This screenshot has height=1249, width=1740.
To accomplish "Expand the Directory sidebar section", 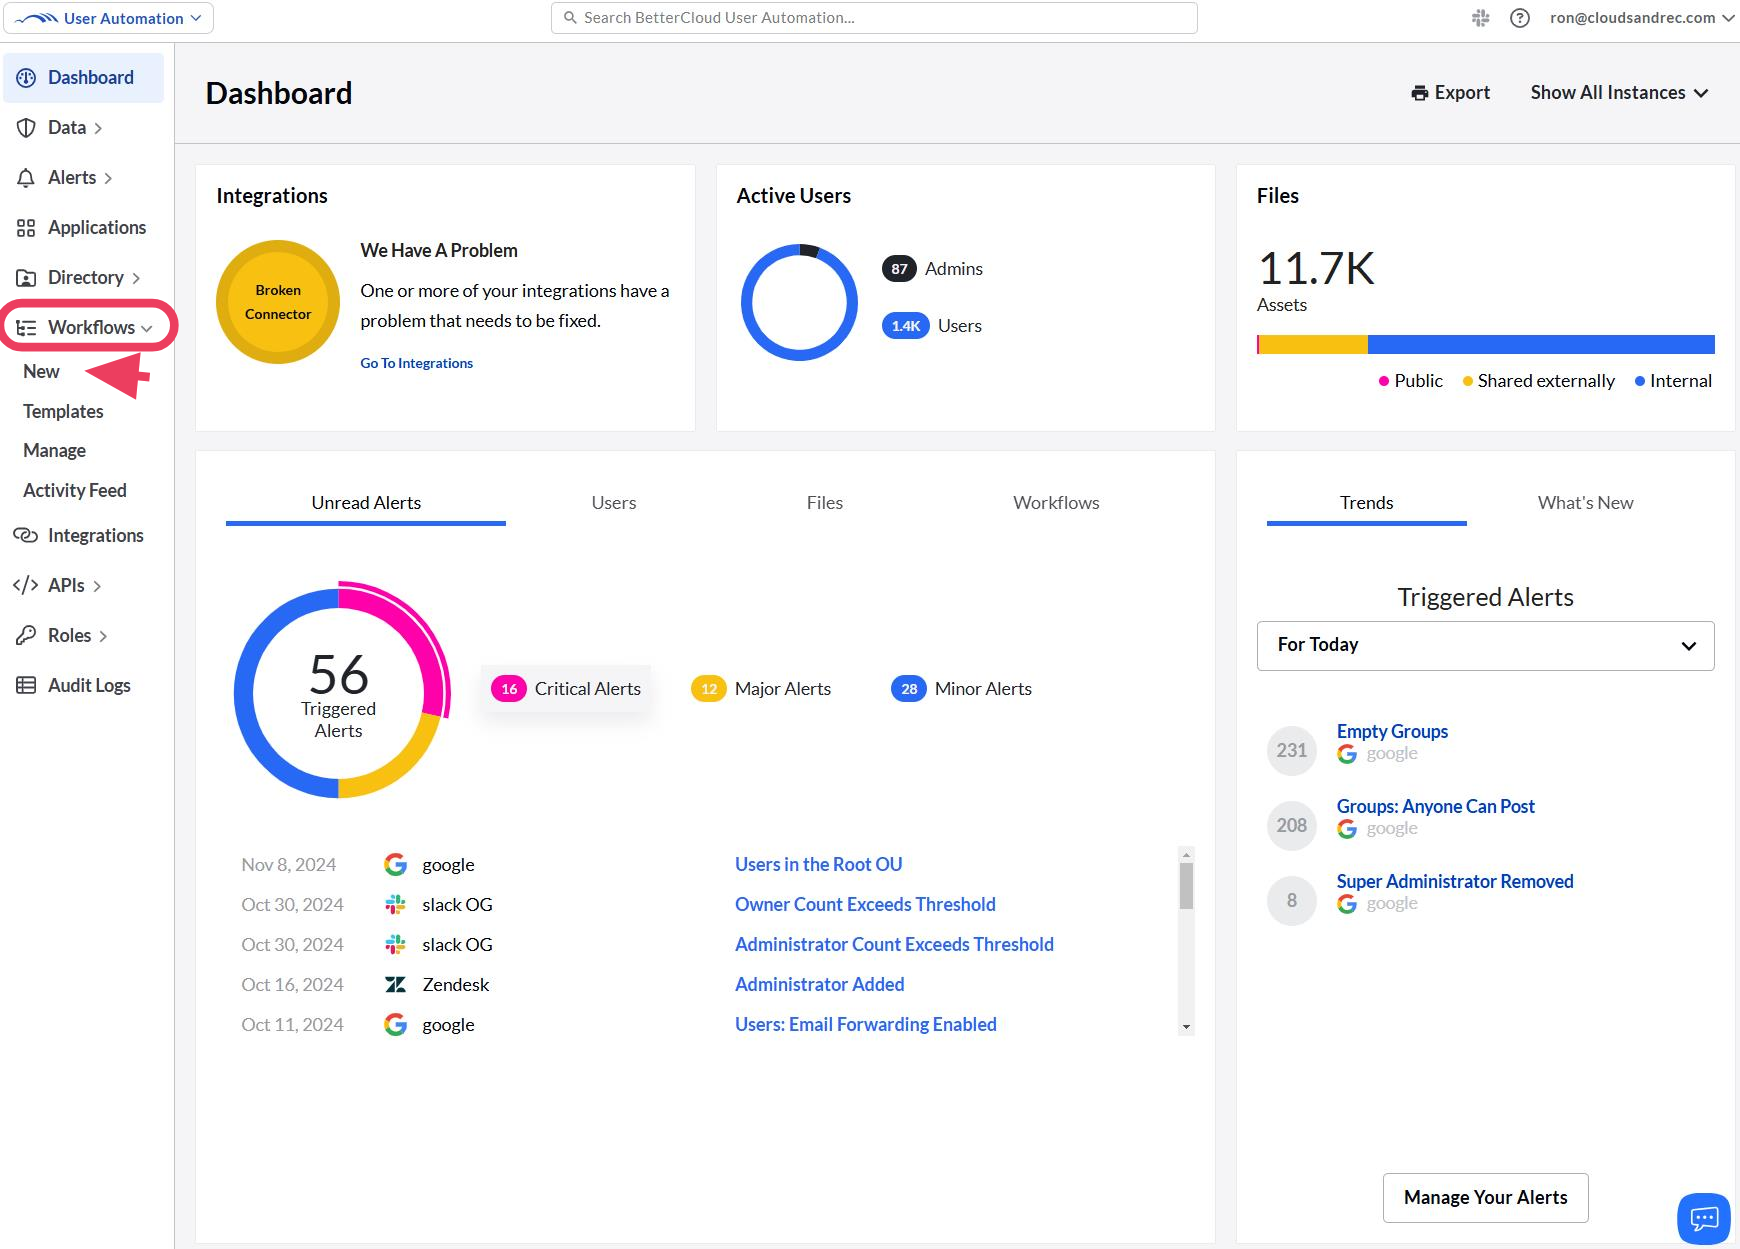I will pos(136,278).
